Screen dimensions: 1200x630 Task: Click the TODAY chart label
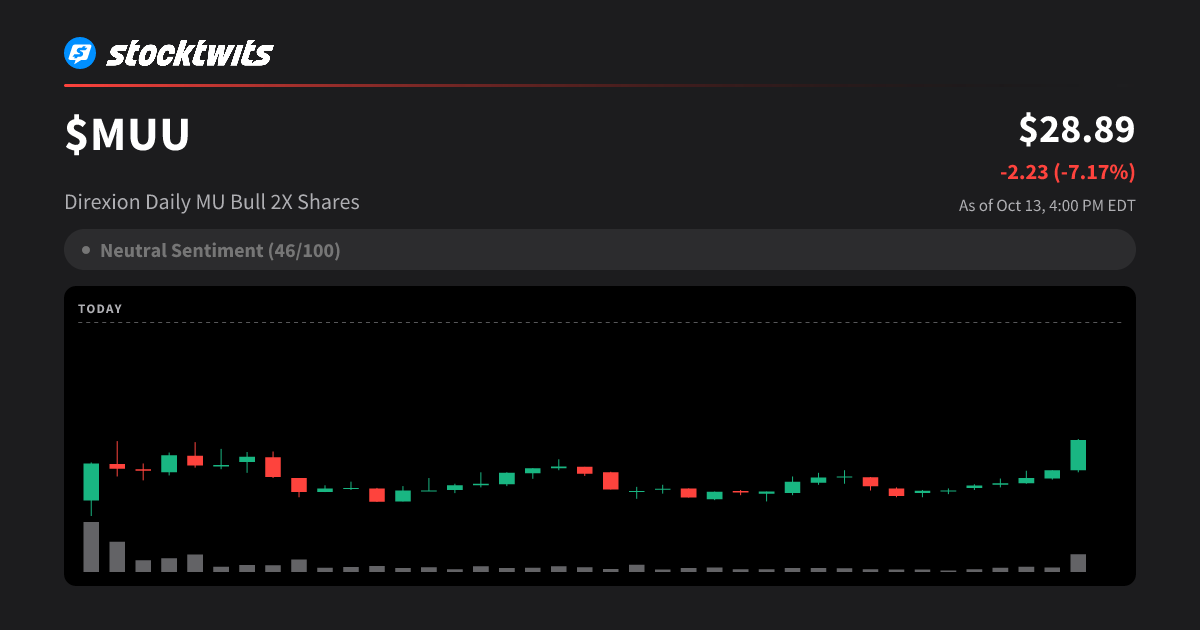(100, 309)
